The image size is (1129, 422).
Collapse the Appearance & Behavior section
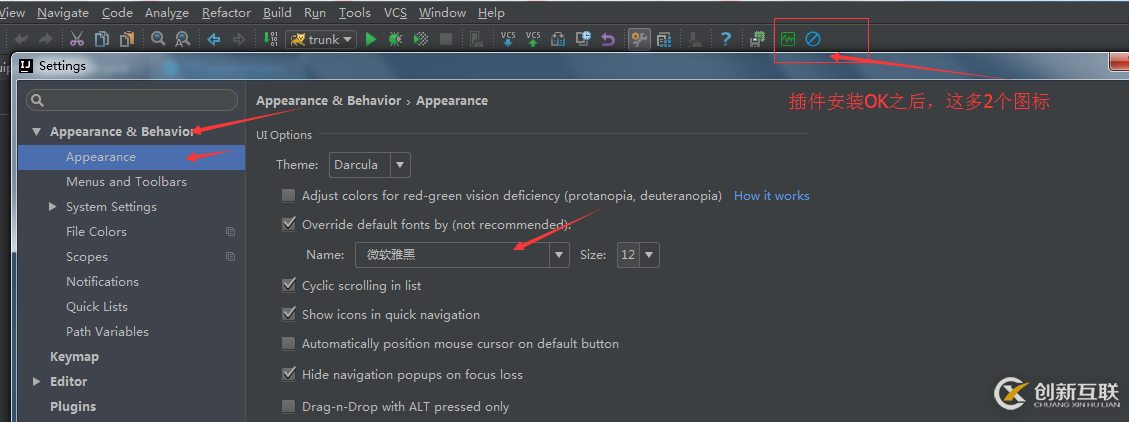coord(37,132)
